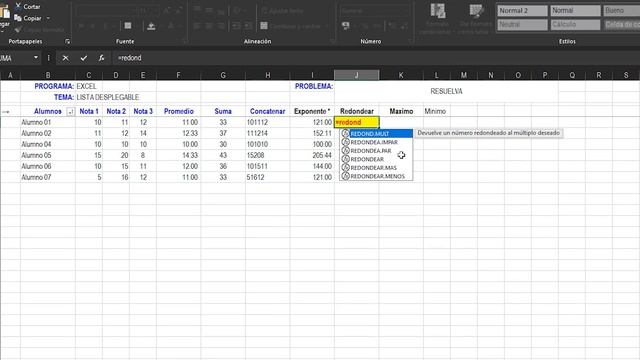Click the EXCEL cell next to PROGRAMA
This screenshot has width=640, height=360.
pos(89,86)
